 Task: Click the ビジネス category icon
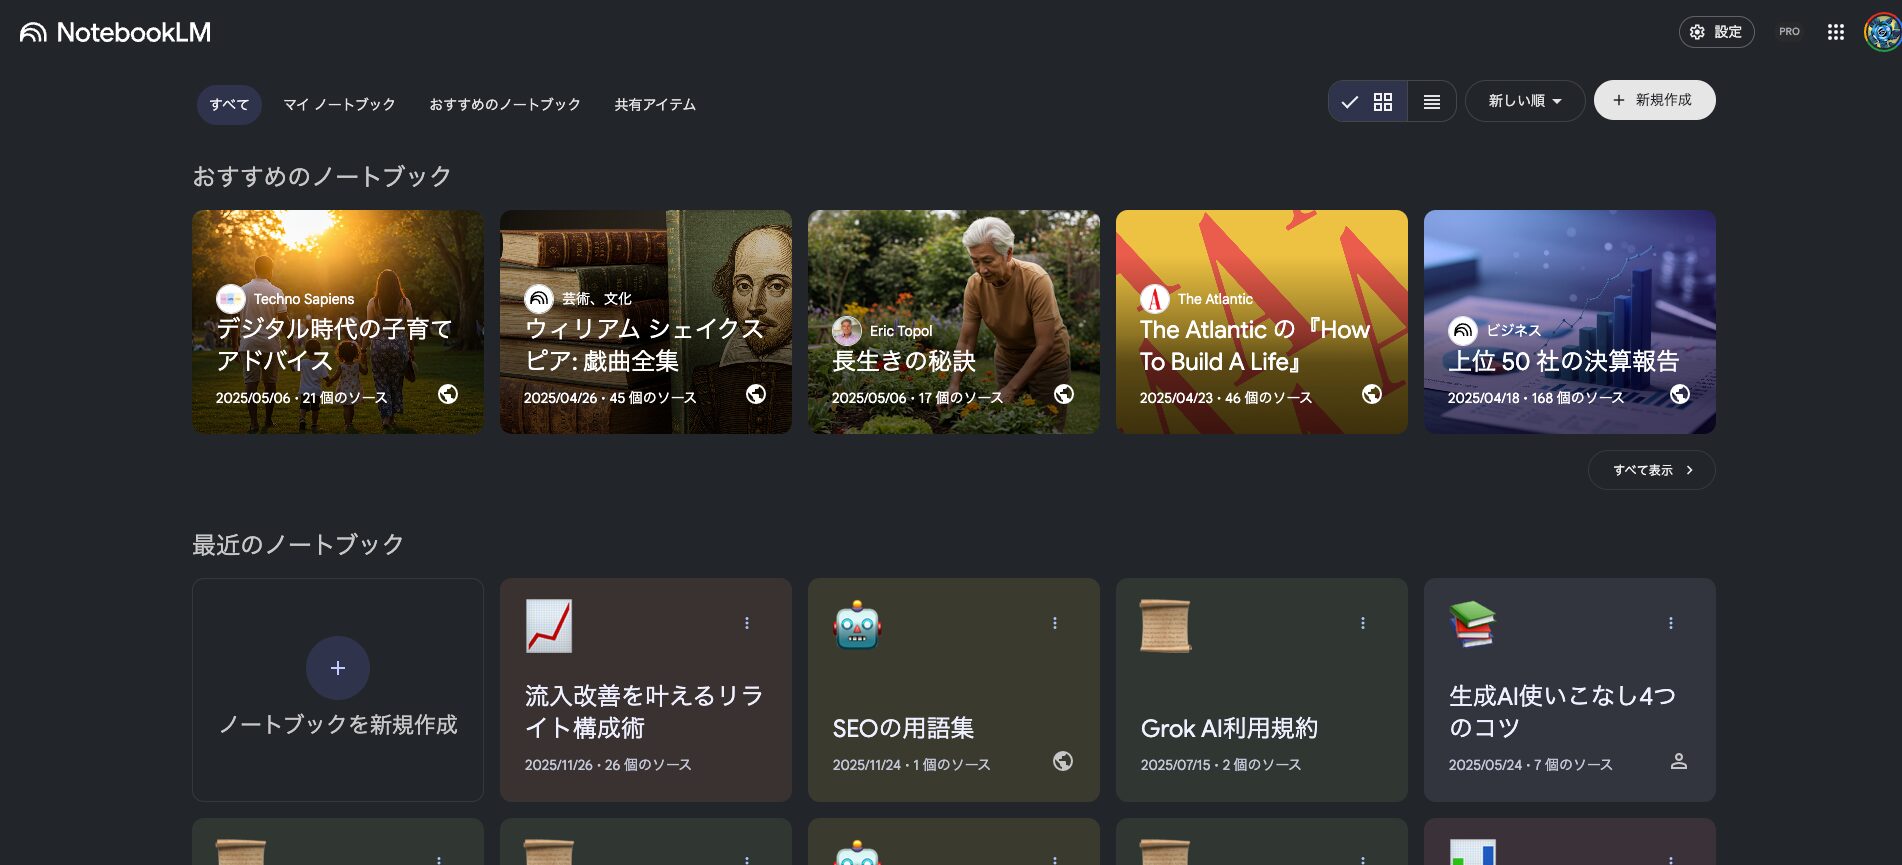click(1463, 330)
